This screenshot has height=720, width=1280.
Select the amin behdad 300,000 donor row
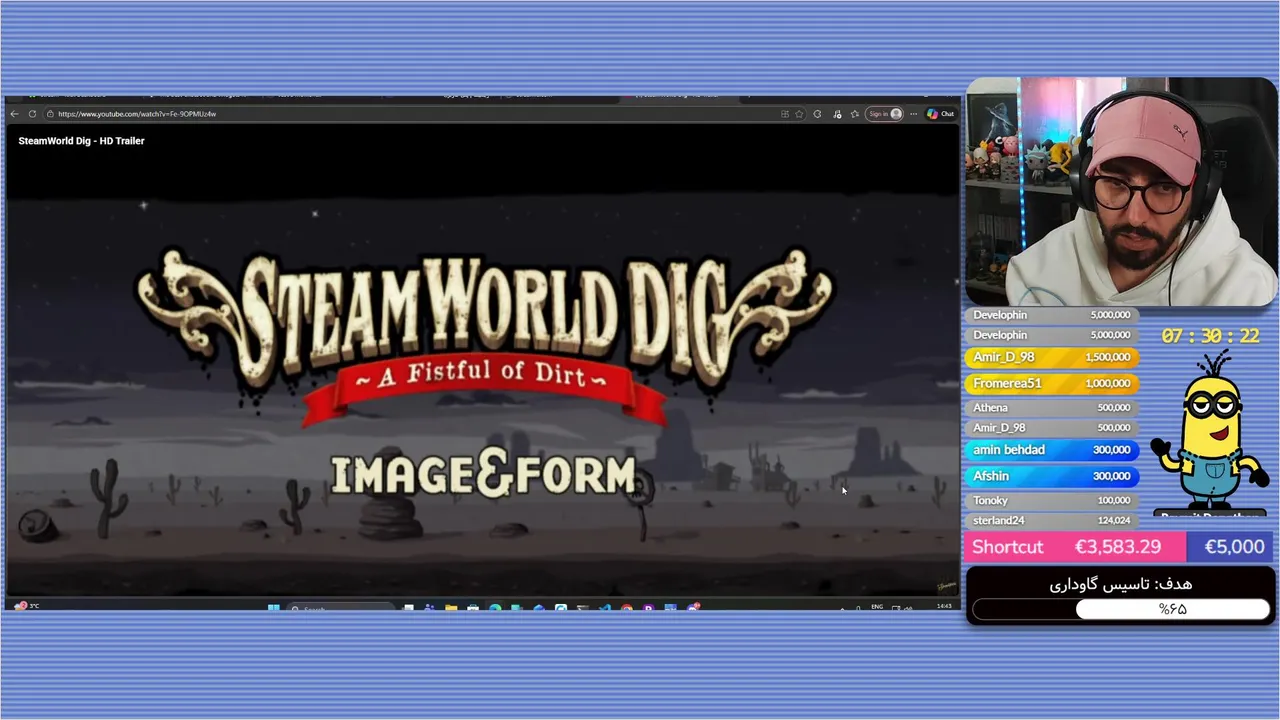coord(1052,450)
